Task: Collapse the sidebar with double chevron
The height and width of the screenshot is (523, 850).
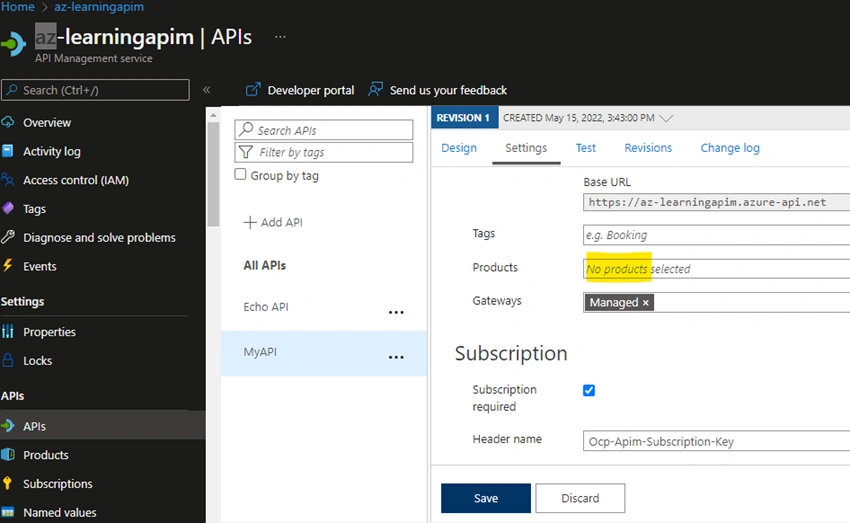Action: (207, 89)
